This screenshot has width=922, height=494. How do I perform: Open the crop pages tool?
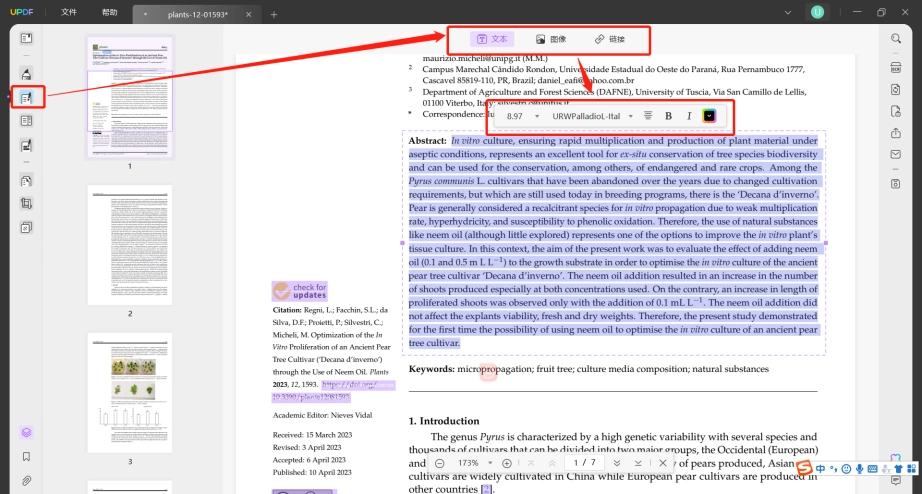[x=26, y=203]
